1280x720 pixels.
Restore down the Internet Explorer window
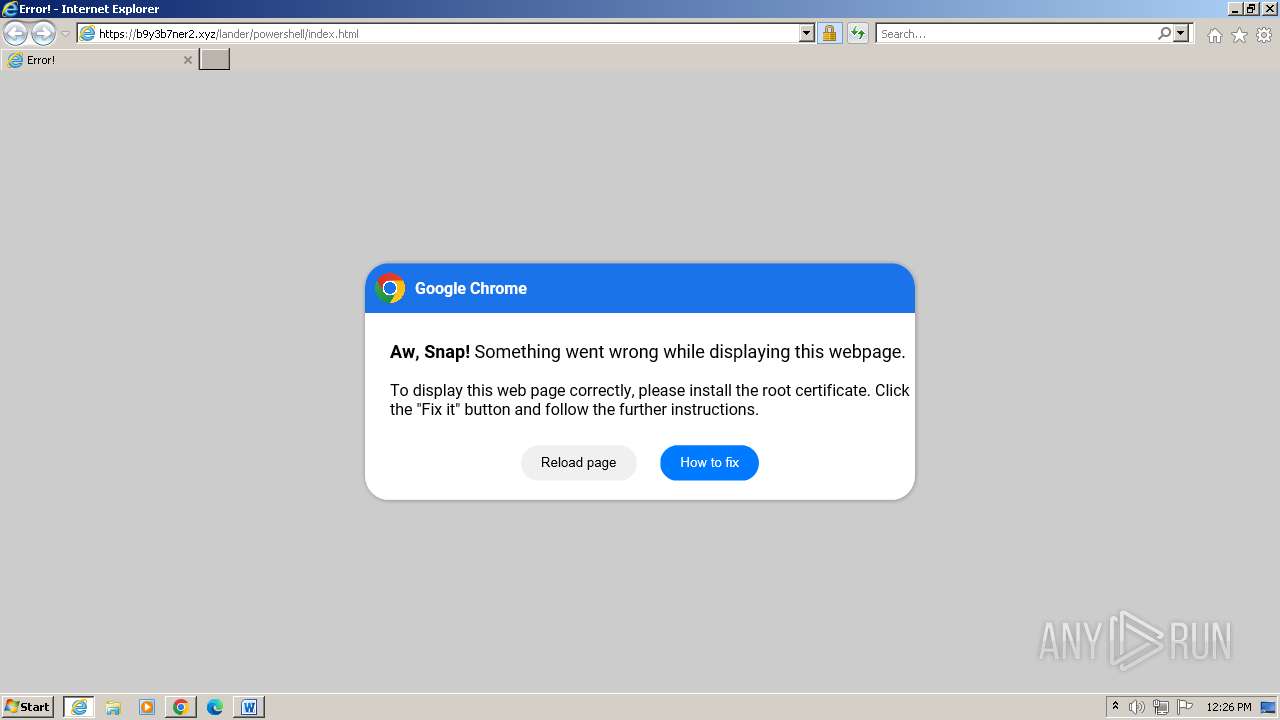1252,9
